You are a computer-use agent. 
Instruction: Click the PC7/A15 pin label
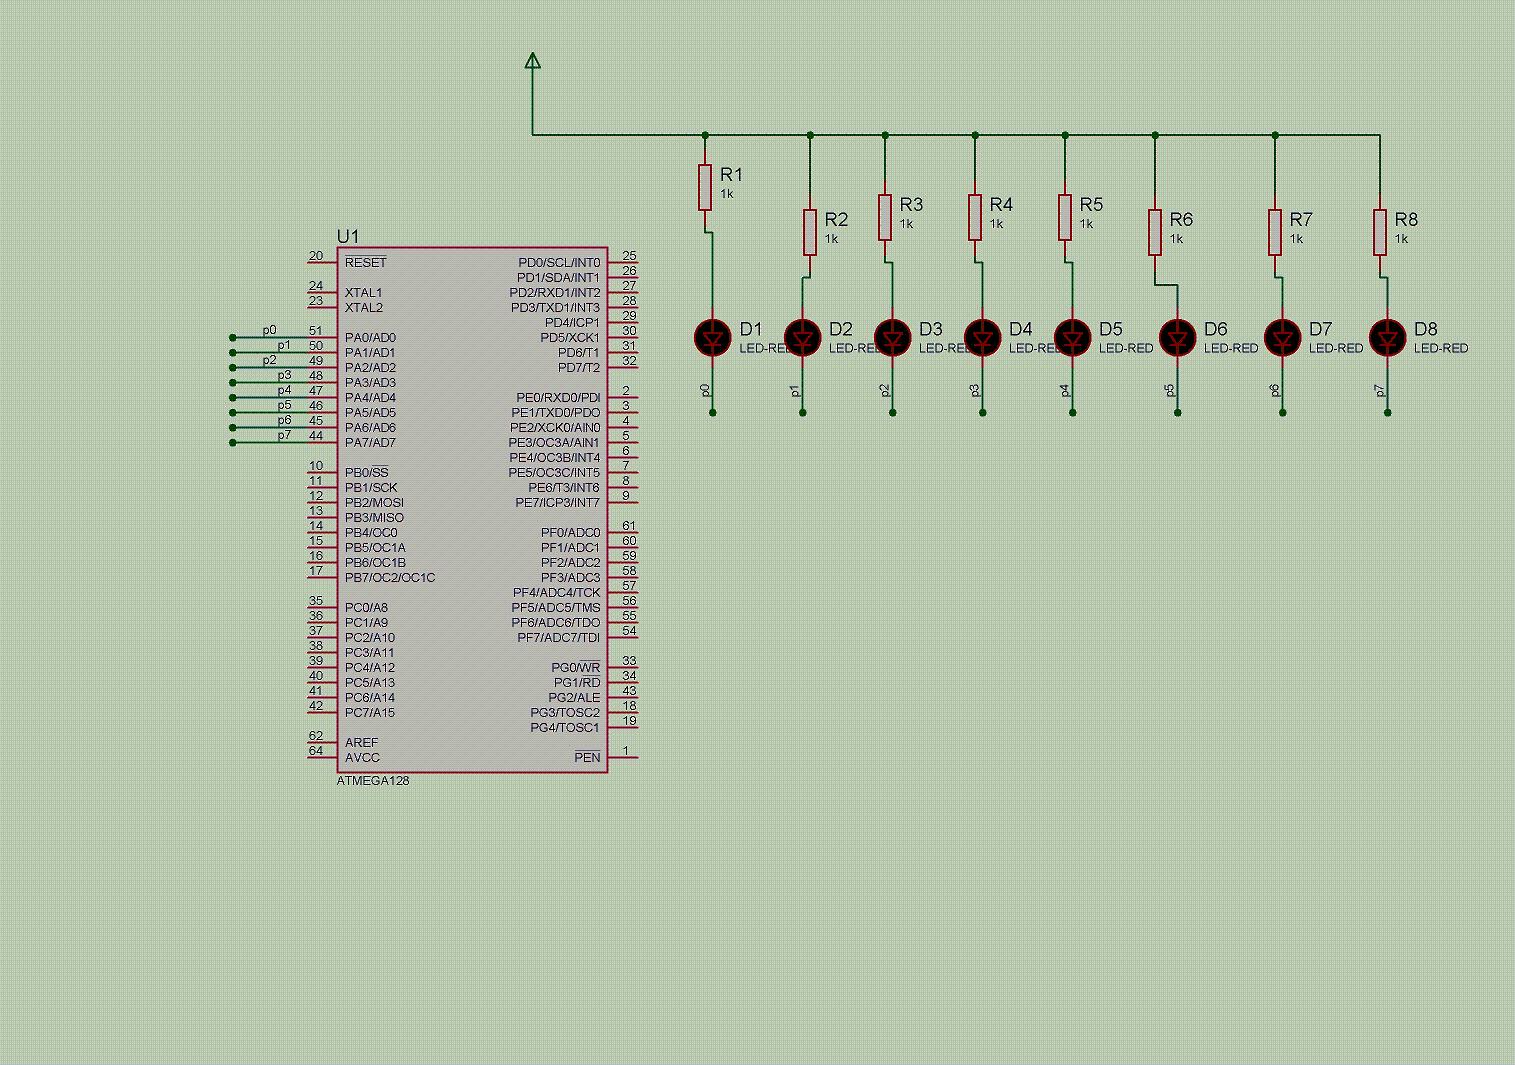coord(370,713)
